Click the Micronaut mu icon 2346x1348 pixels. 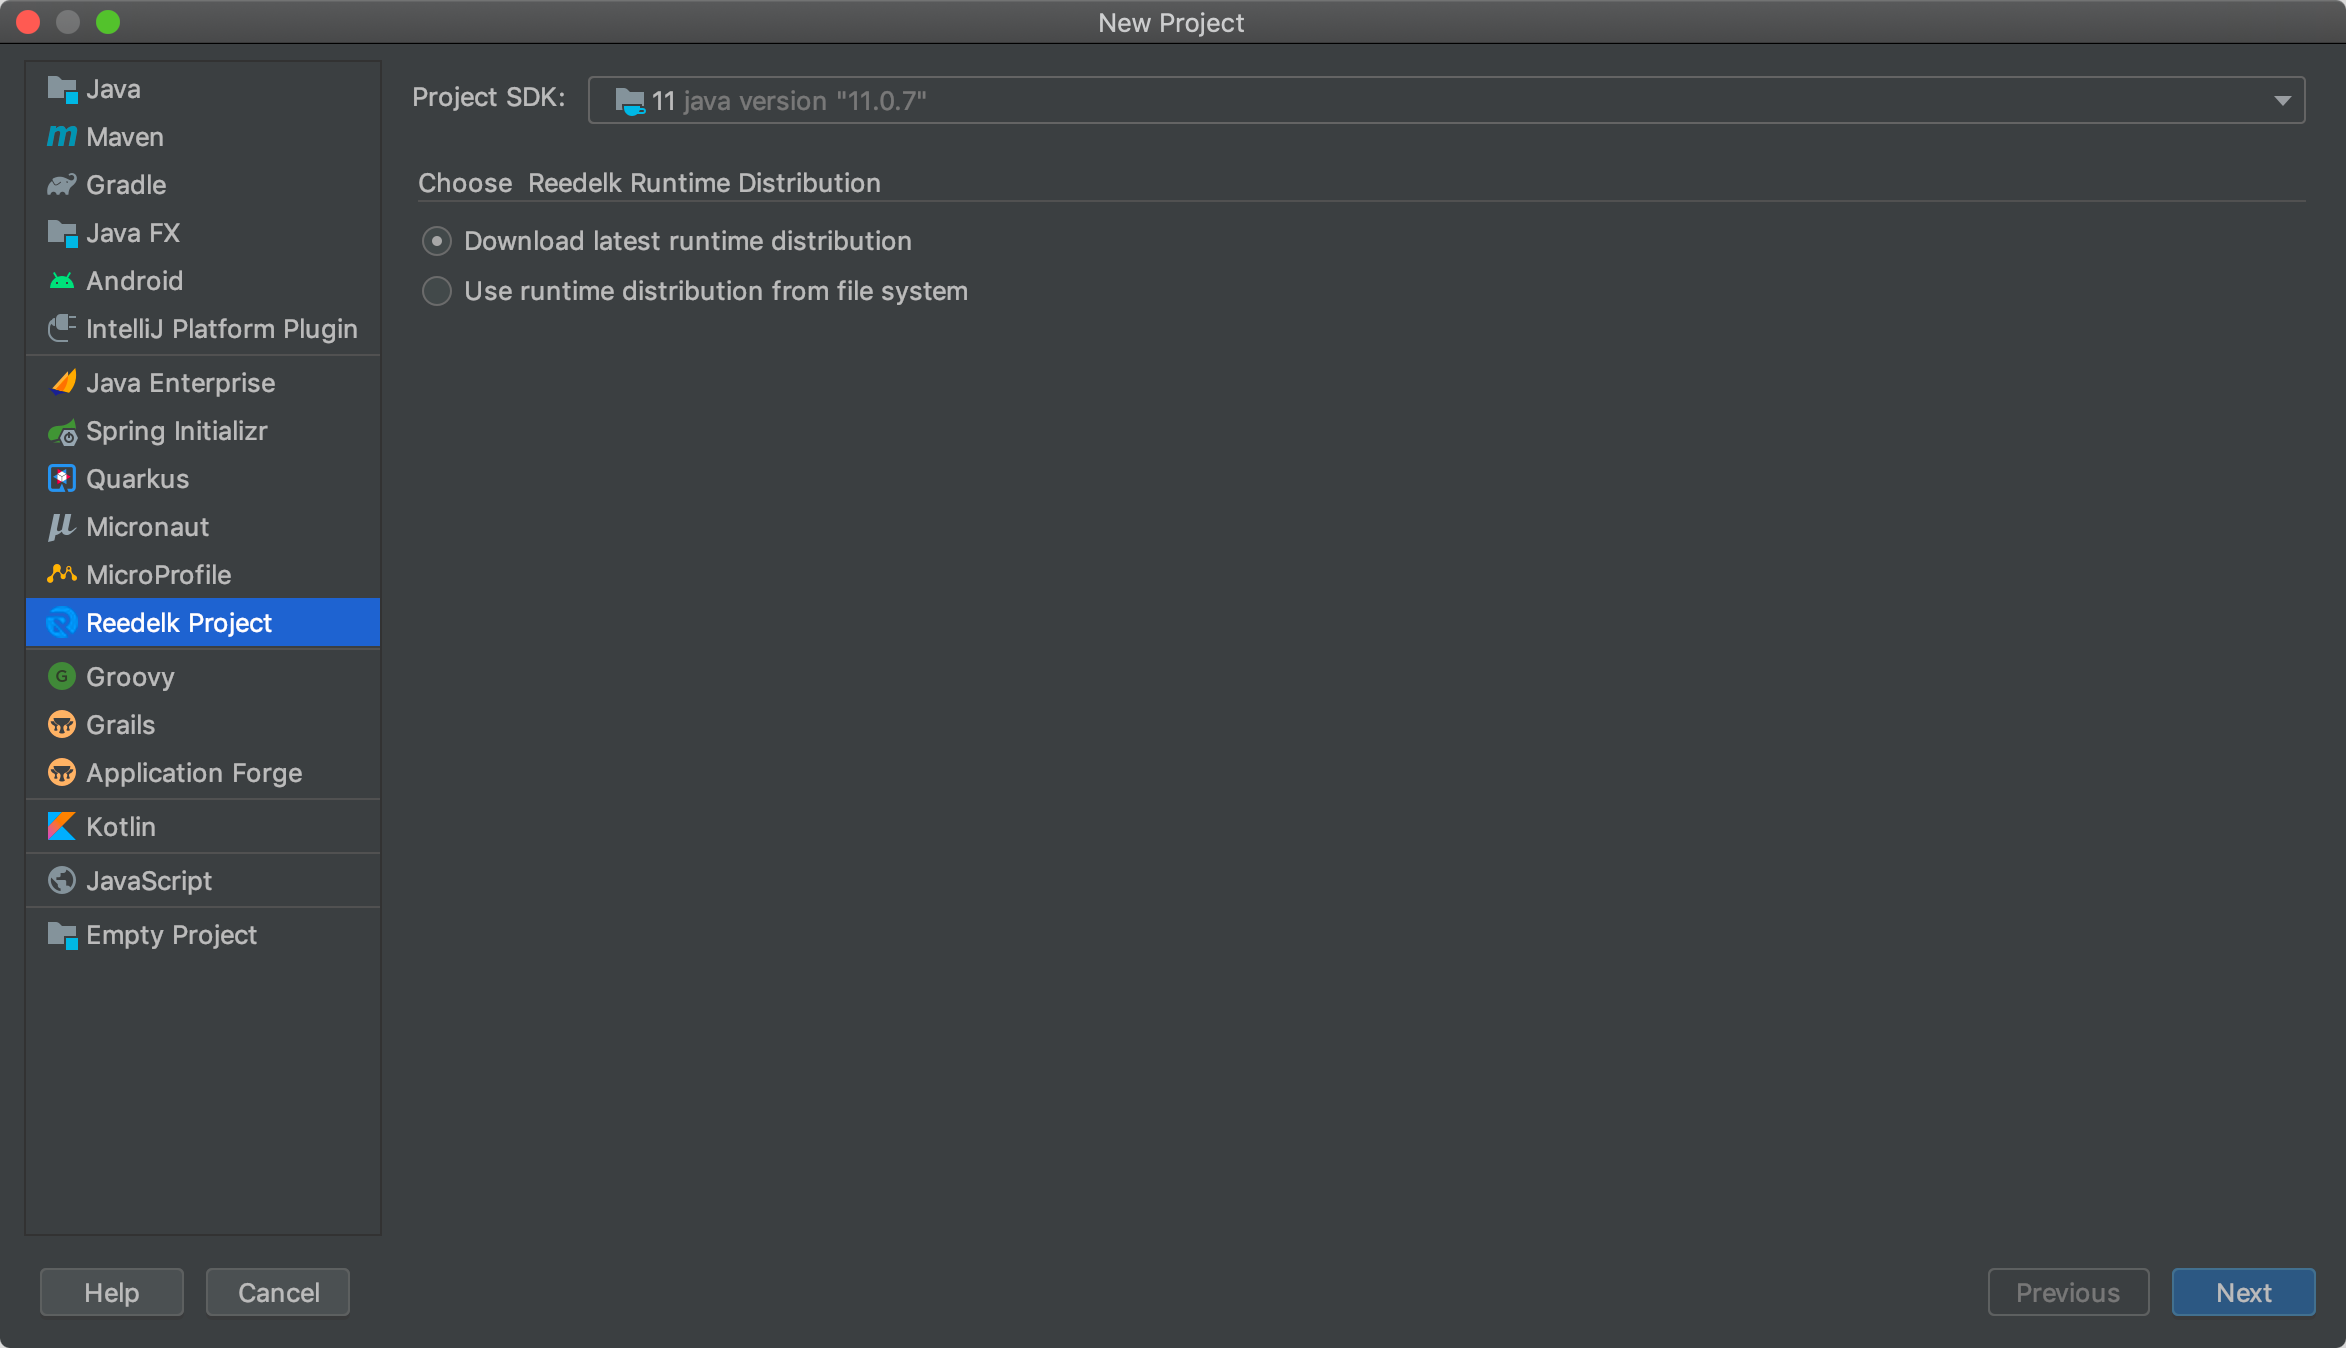61,527
